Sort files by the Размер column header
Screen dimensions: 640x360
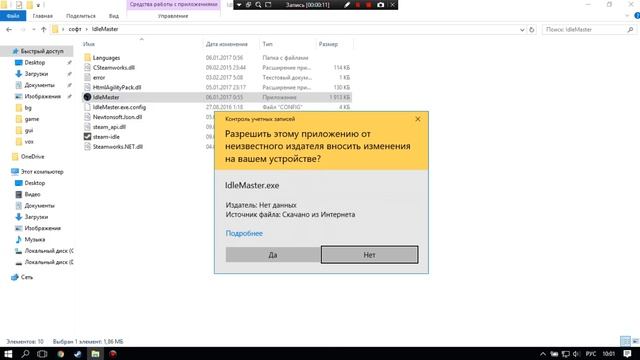[x=328, y=44]
